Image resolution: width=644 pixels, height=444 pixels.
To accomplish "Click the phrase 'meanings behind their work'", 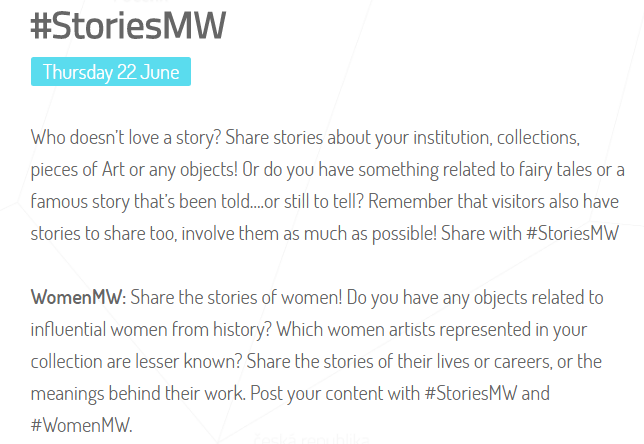I will click(136, 393).
